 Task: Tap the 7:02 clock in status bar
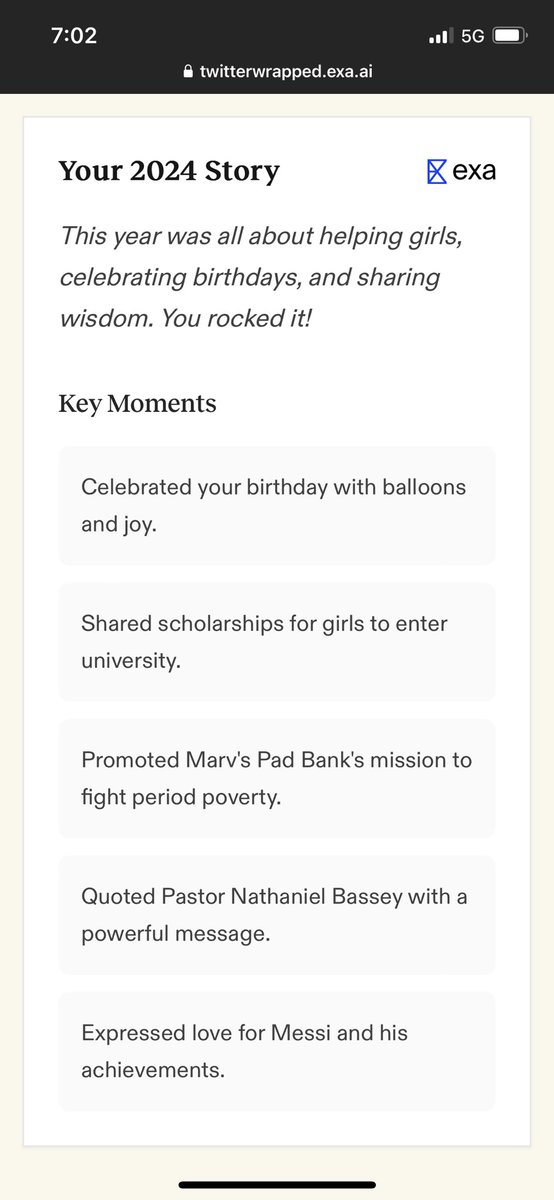(x=74, y=35)
